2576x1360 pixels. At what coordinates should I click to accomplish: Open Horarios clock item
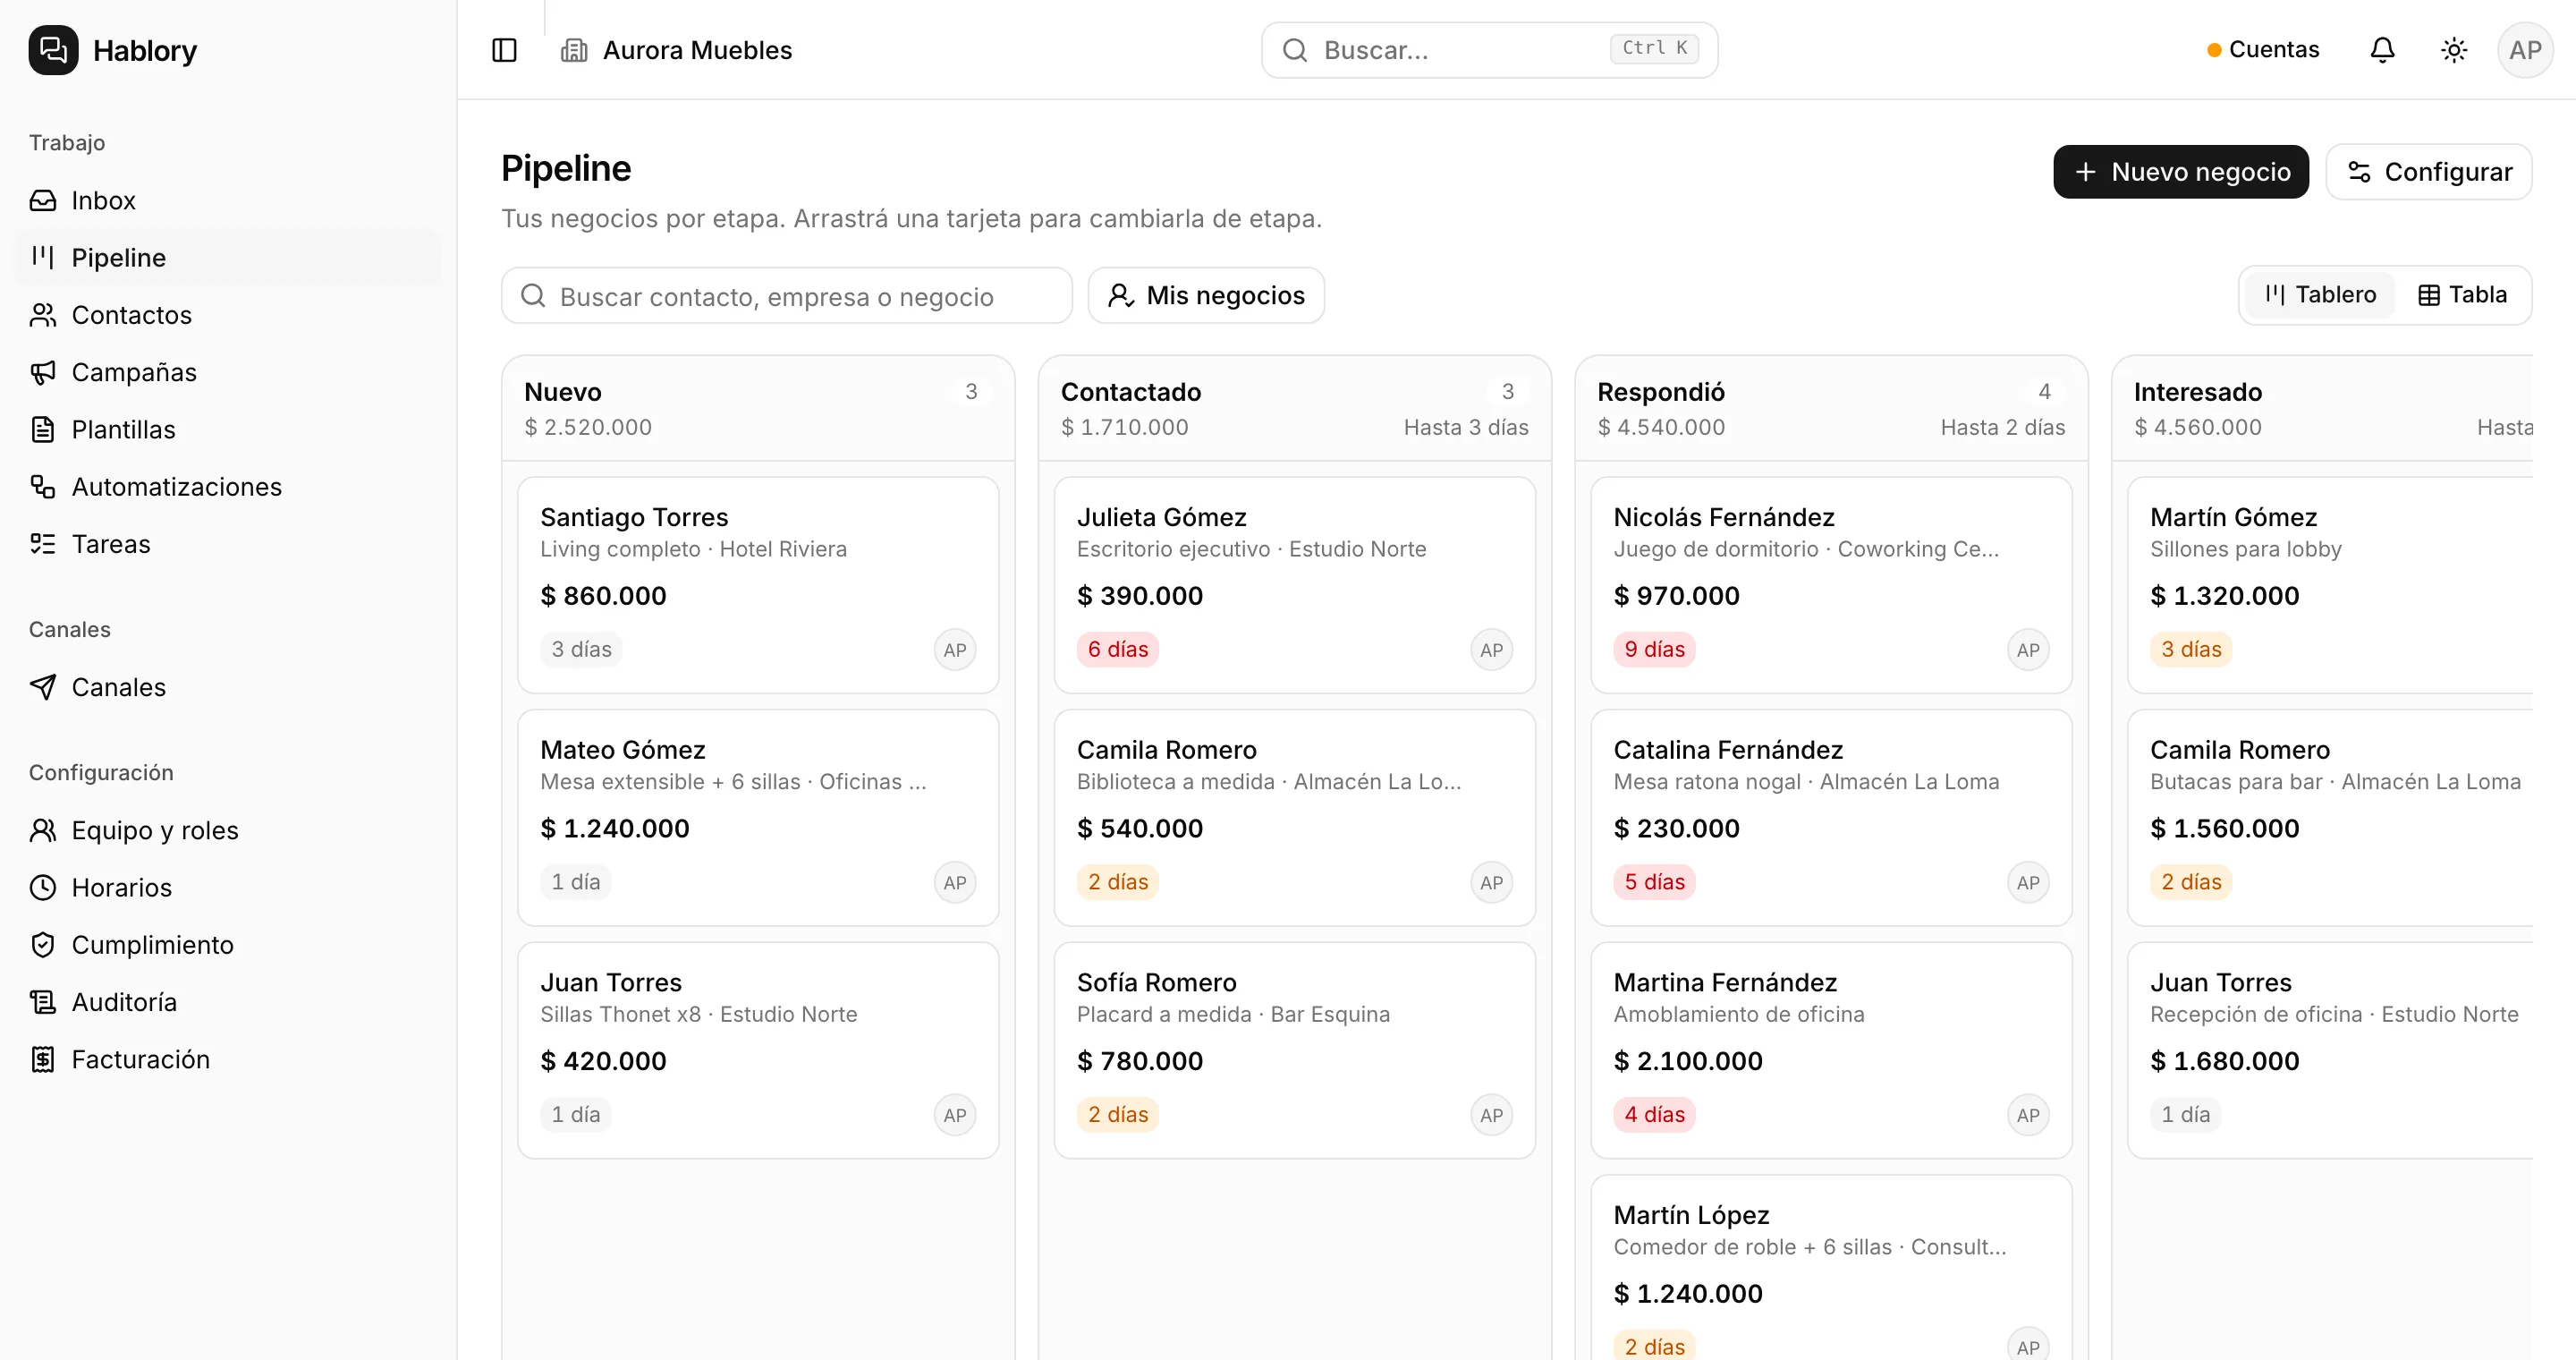[x=228, y=888]
